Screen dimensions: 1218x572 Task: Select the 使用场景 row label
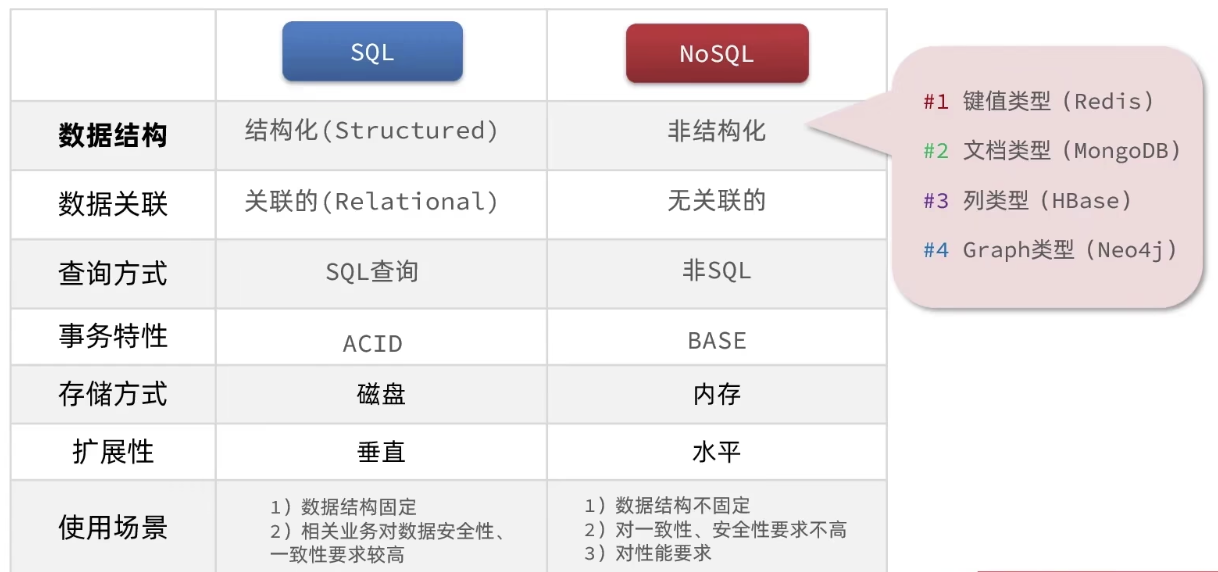[x=113, y=527]
